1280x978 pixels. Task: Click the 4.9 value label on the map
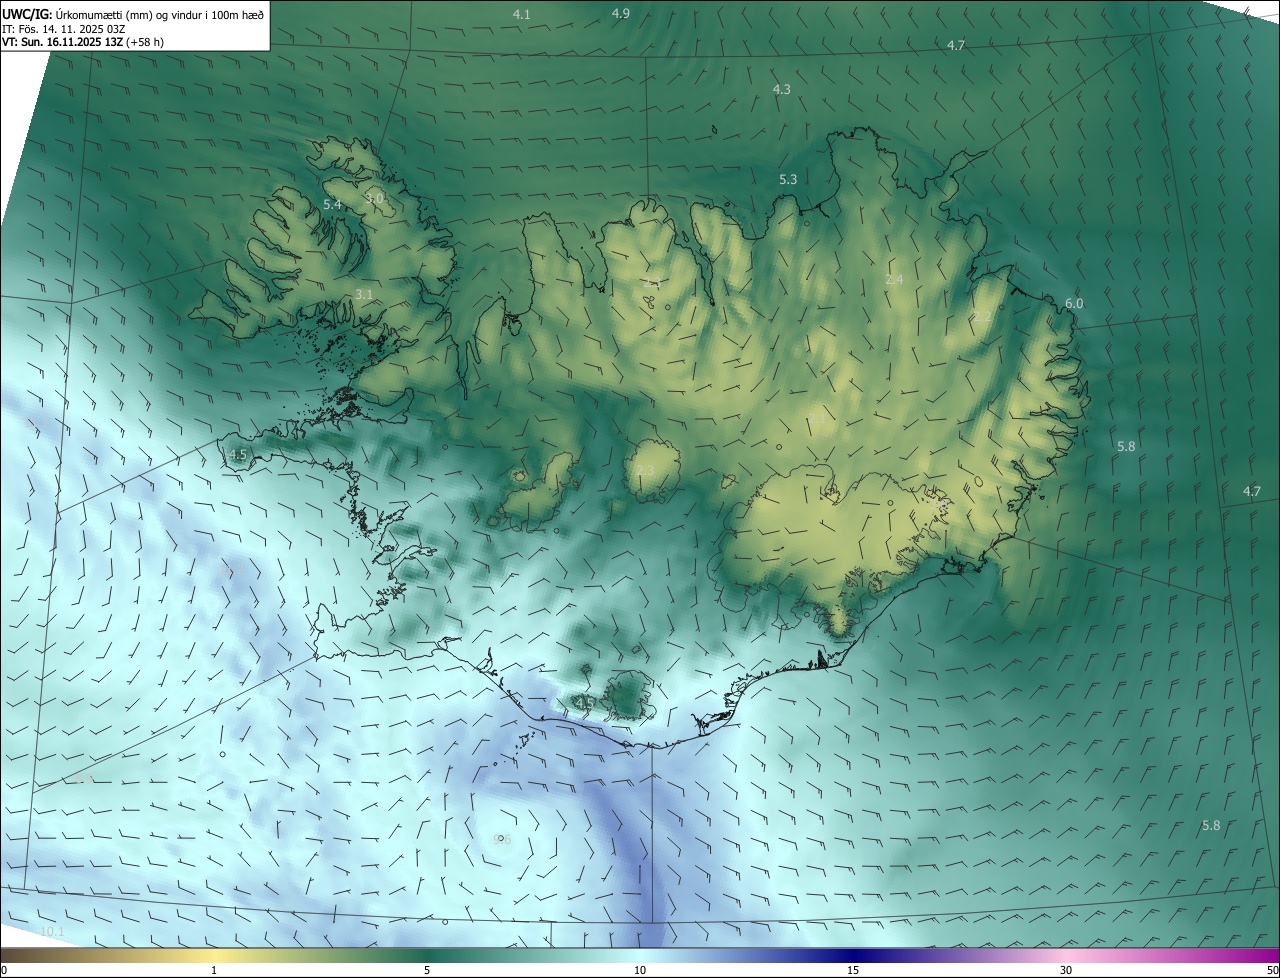click(620, 13)
